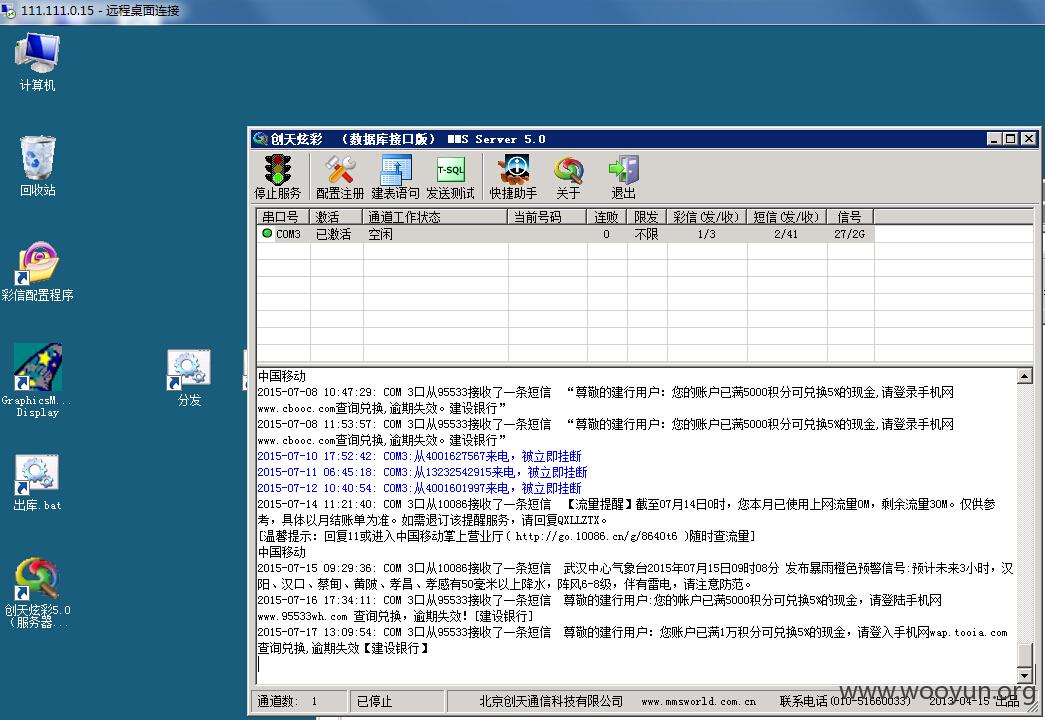The image size is (1045, 720).
Task: Click the 通道工作状态 column header
Action: [x=435, y=217]
